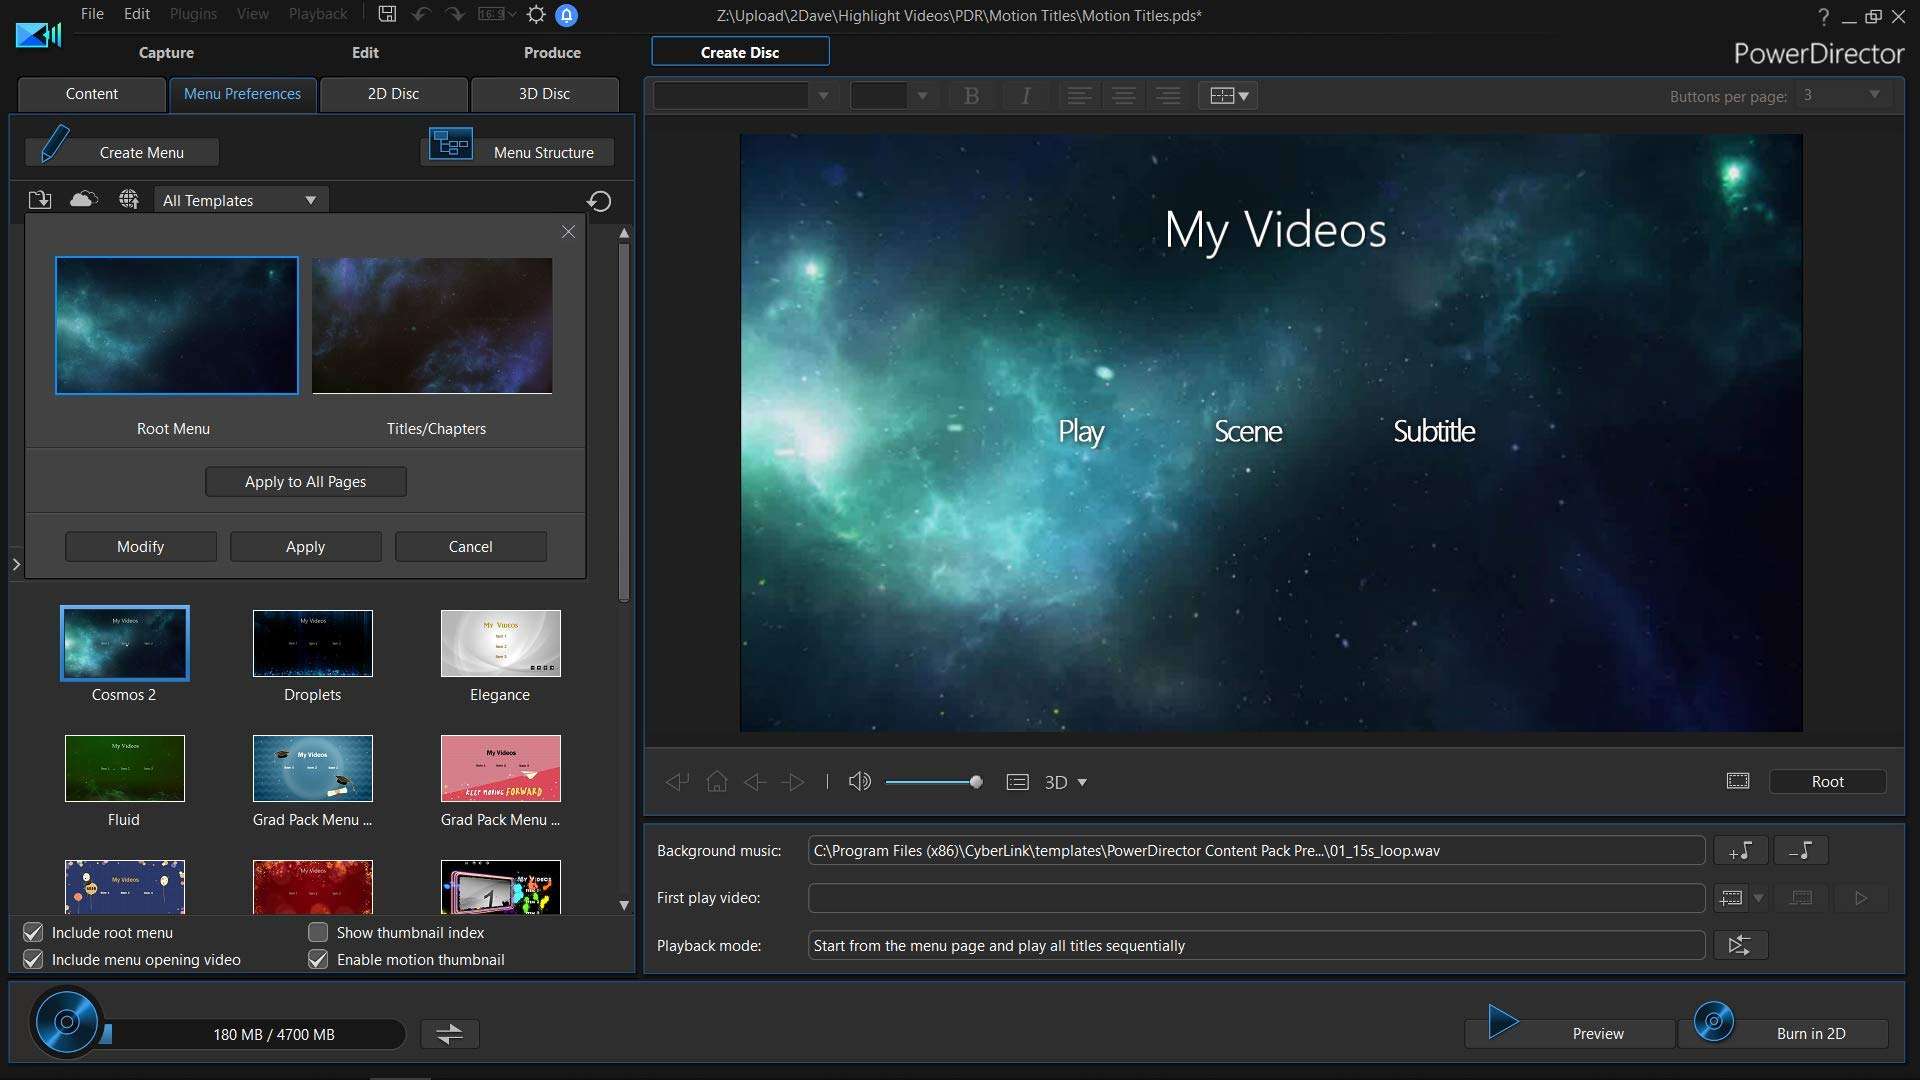The image size is (1920, 1080).
Task: Open the import menu templates icon
Action: click(x=40, y=200)
